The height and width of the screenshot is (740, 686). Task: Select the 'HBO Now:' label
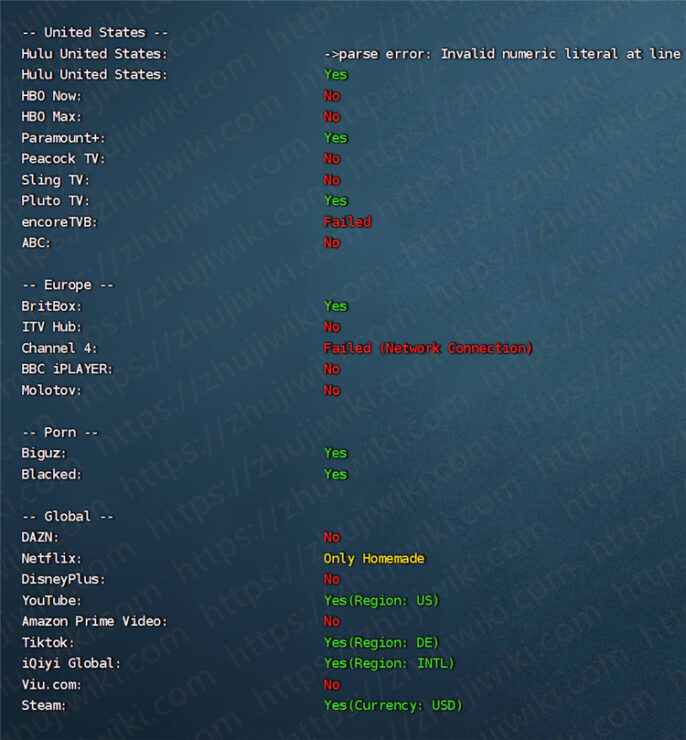point(51,96)
